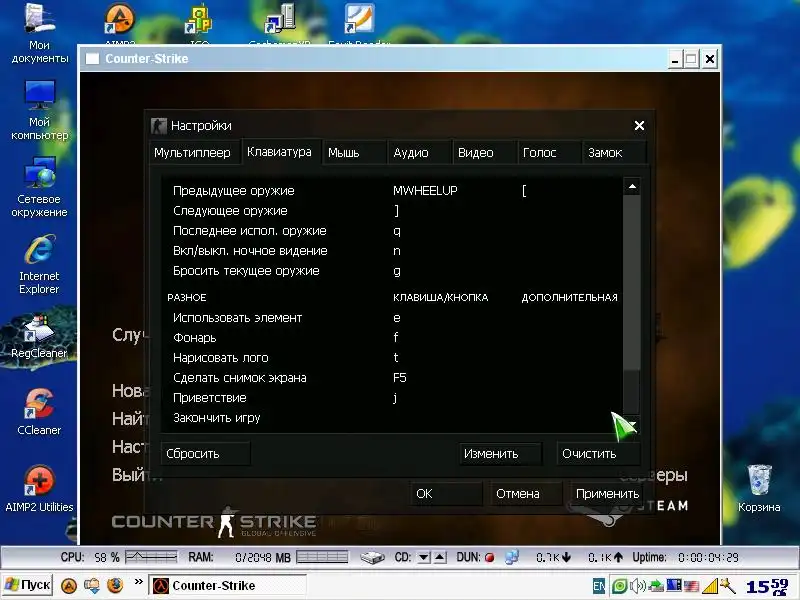The image size is (800, 600).
Task: Click the red DUN indicator dot
Action: [489, 558]
